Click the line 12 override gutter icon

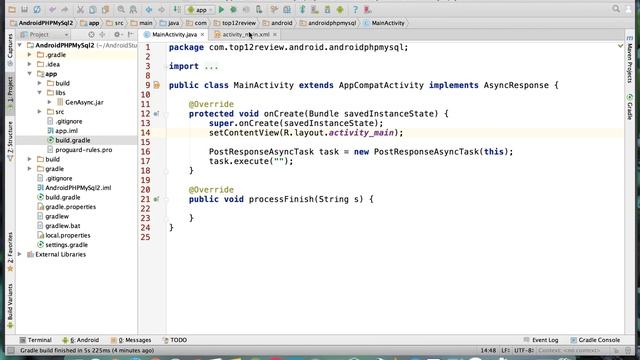click(x=156, y=114)
